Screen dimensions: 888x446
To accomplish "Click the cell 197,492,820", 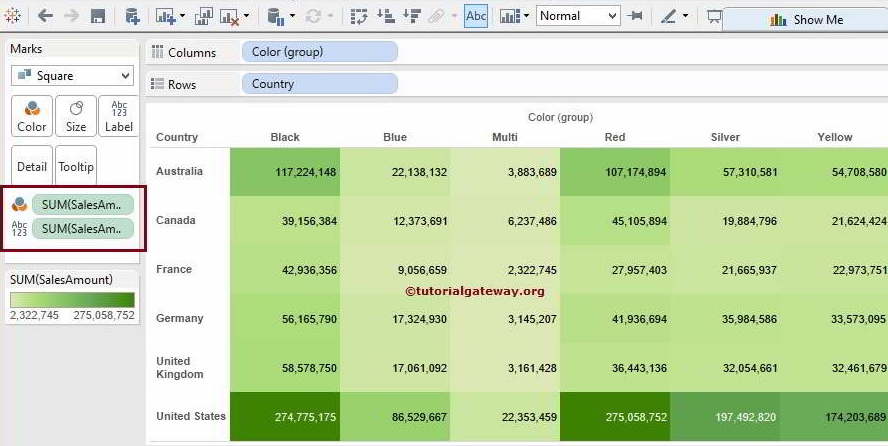I will [x=725, y=417].
